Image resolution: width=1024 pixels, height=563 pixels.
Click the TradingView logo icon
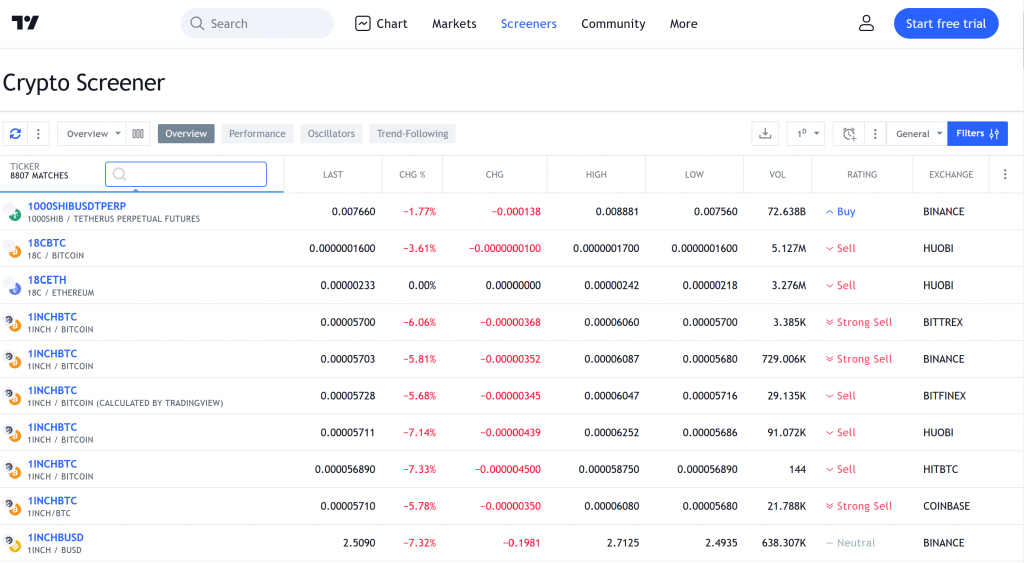(25, 23)
